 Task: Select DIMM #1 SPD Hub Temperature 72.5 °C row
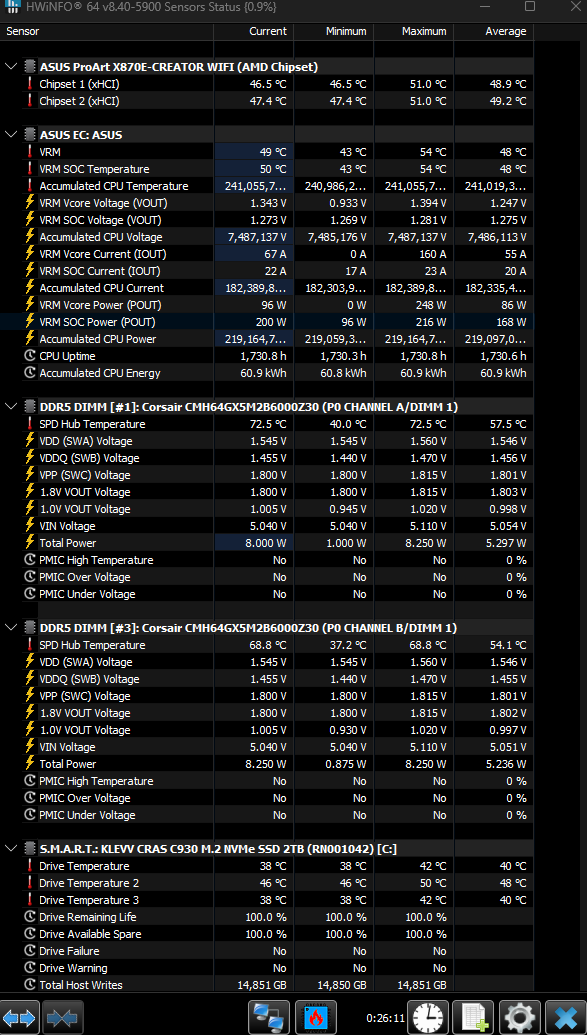(267, 424)
